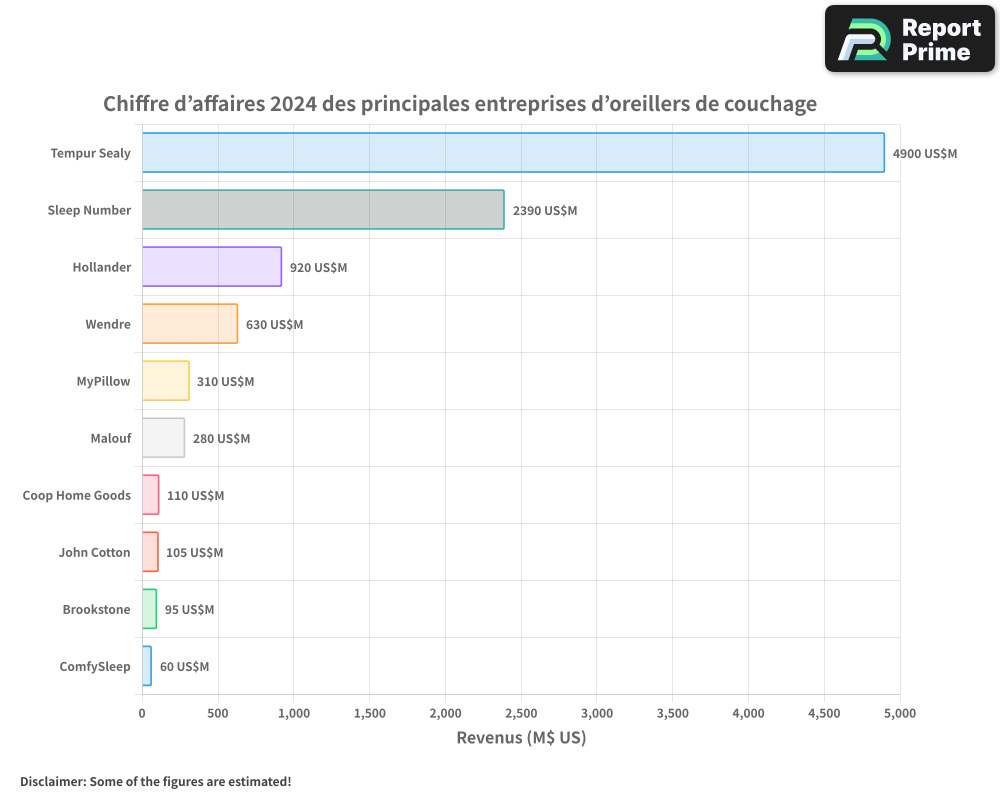
Task: Click the Malouf light gray bar
Action: pyautogui.click(x=163, y=438)
